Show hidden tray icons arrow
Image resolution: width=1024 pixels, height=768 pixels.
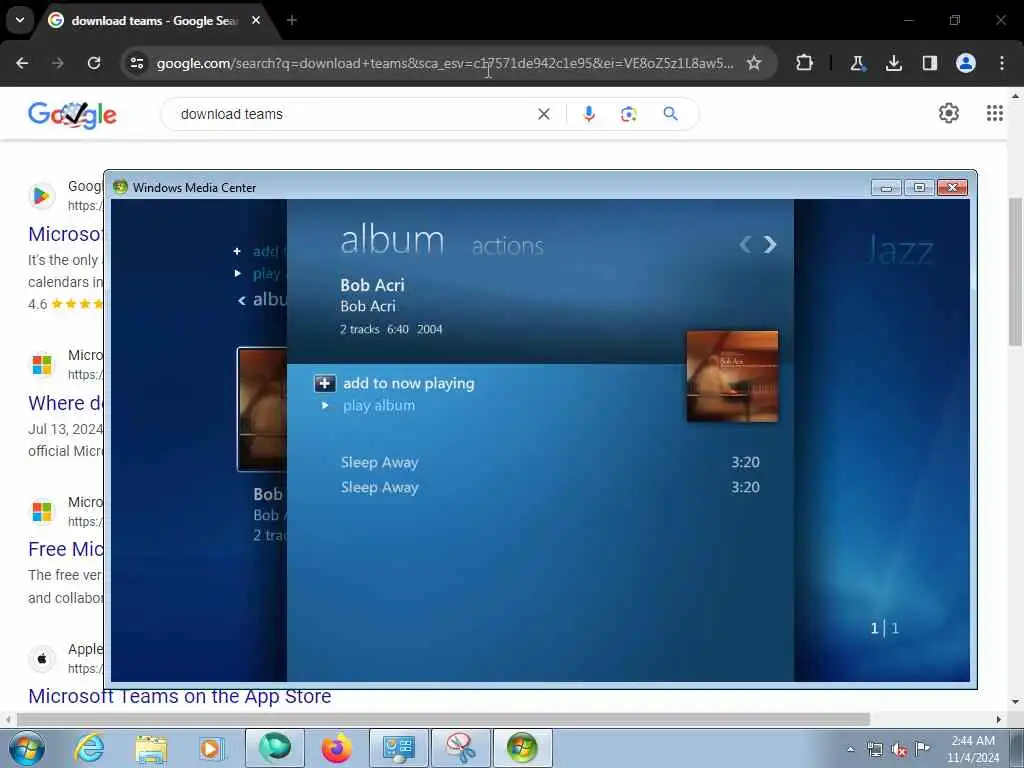850,749
